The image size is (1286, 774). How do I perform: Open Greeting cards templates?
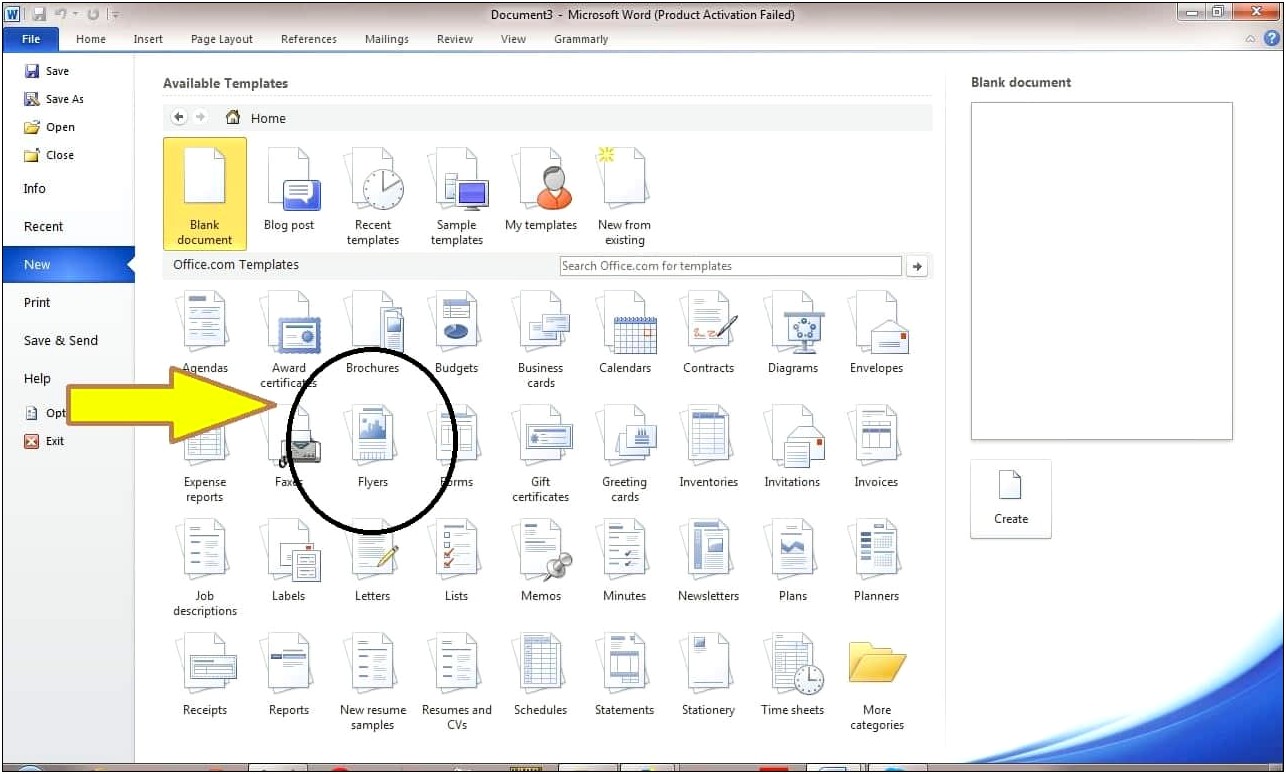point(624,454)
